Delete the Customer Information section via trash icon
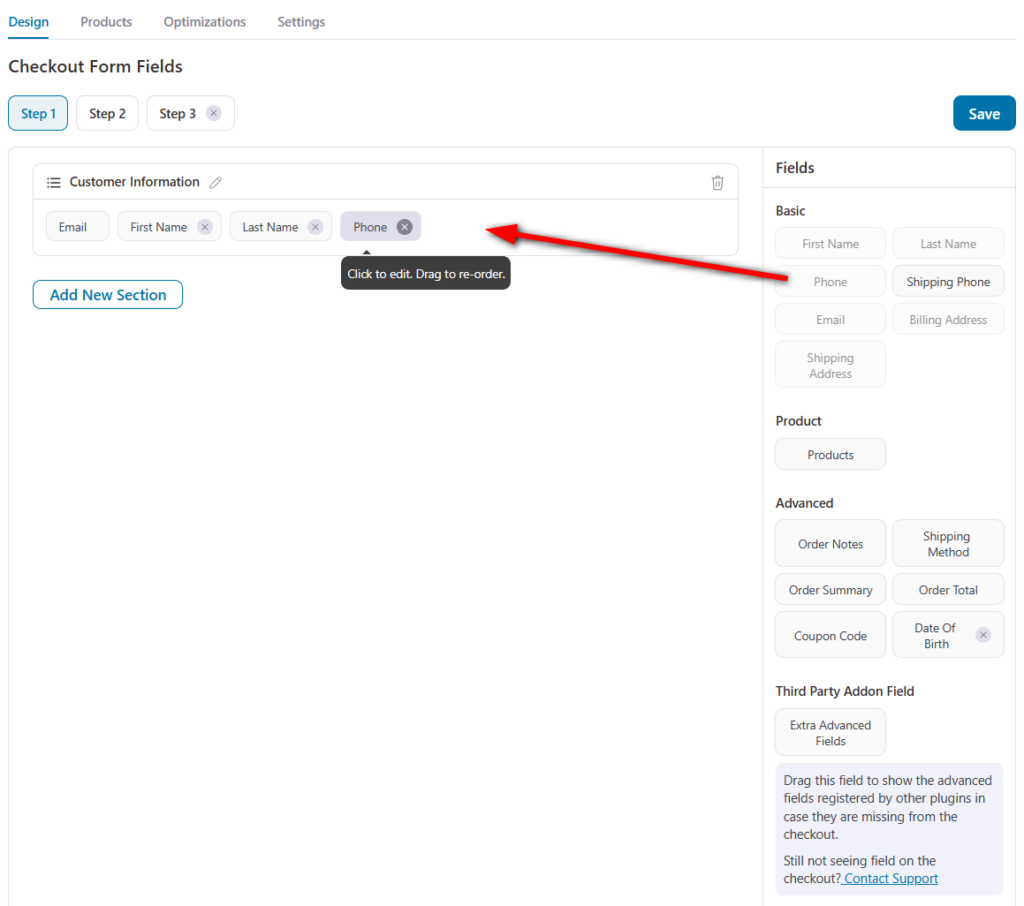Image resolution: width=1024 pixels, height=906 pixels. click(717, 182)
